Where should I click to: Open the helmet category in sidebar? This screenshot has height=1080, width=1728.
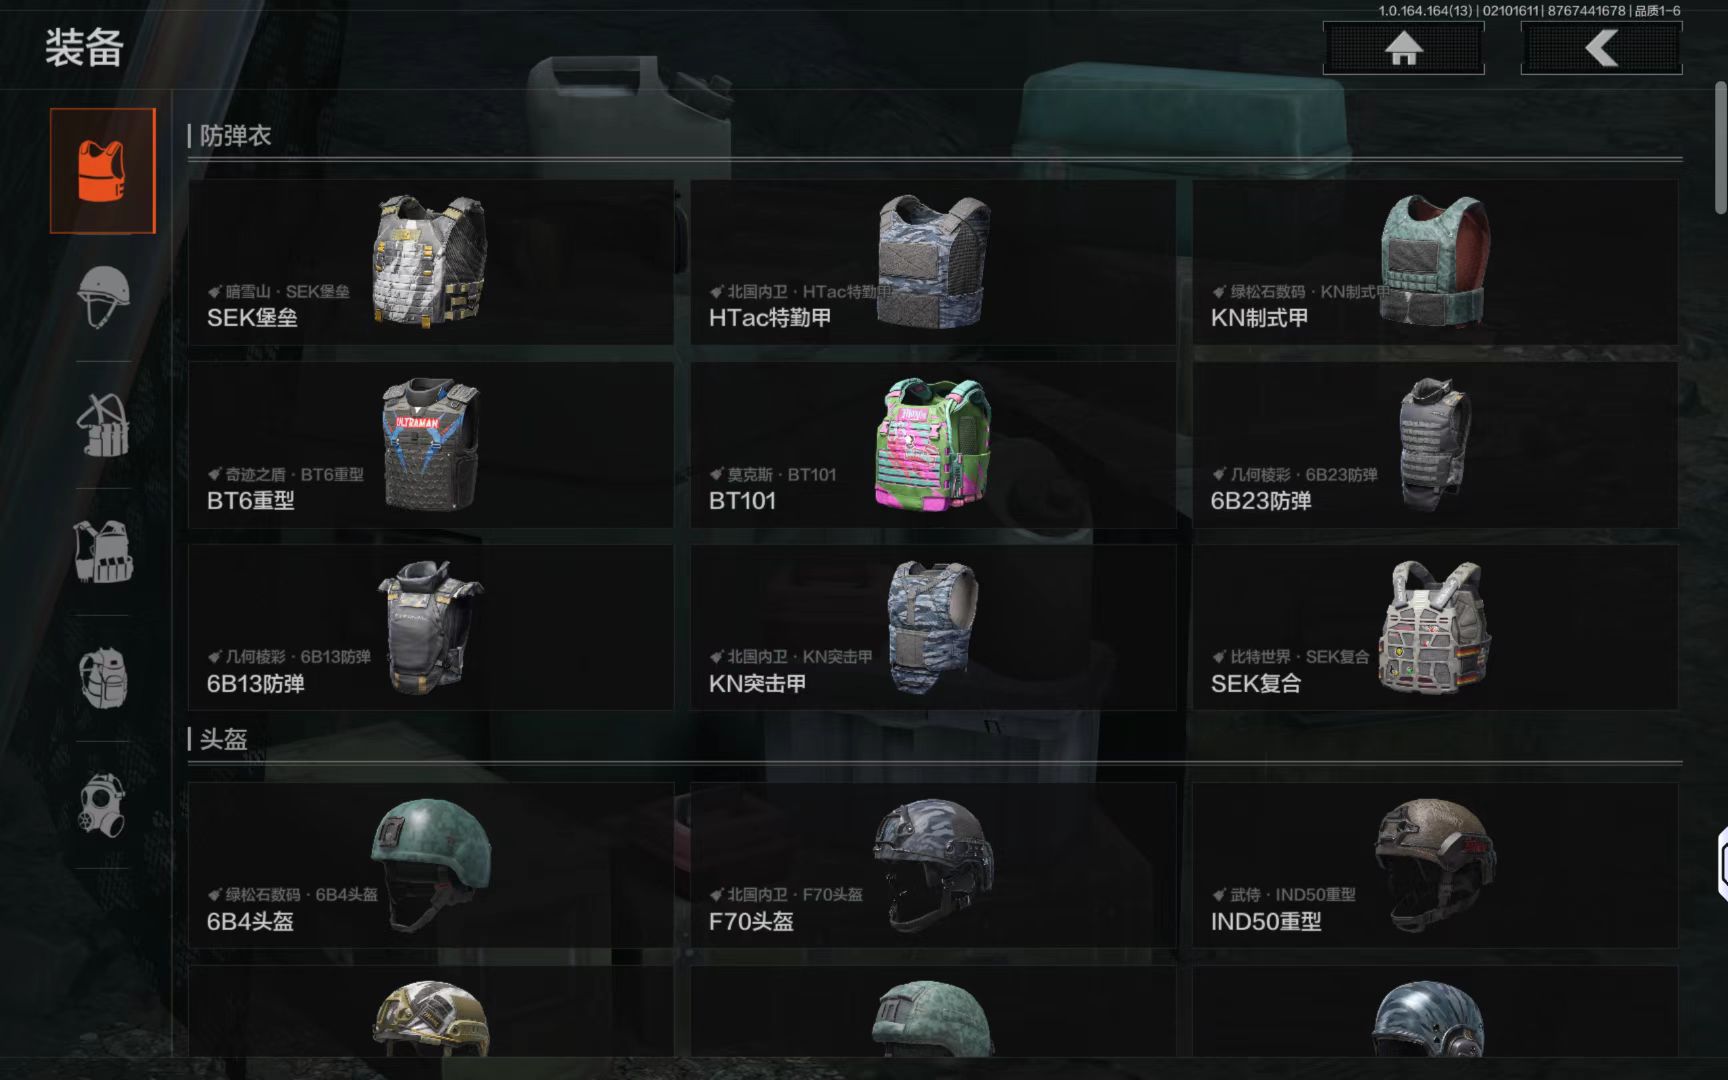103,297
